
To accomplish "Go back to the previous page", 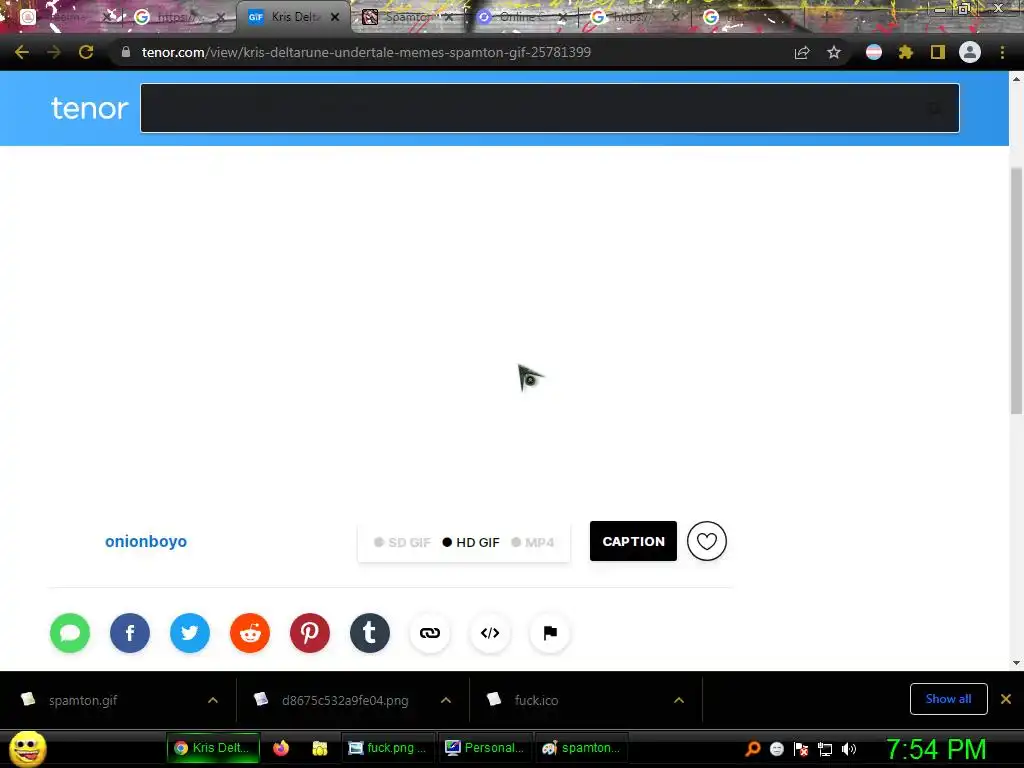I will pyautogui.click(x=22, y=52).
